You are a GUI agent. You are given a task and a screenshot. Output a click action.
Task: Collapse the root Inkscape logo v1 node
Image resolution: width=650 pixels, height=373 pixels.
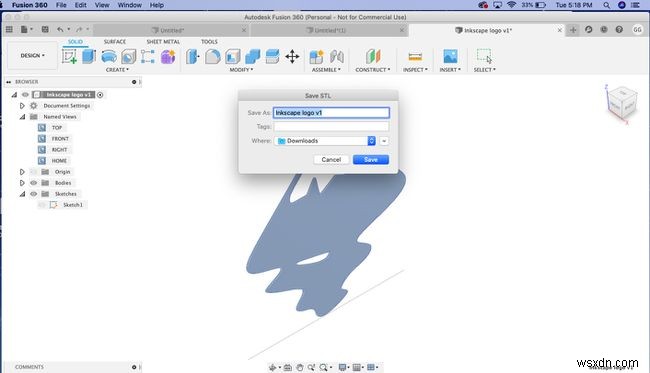tap(14, 95)
